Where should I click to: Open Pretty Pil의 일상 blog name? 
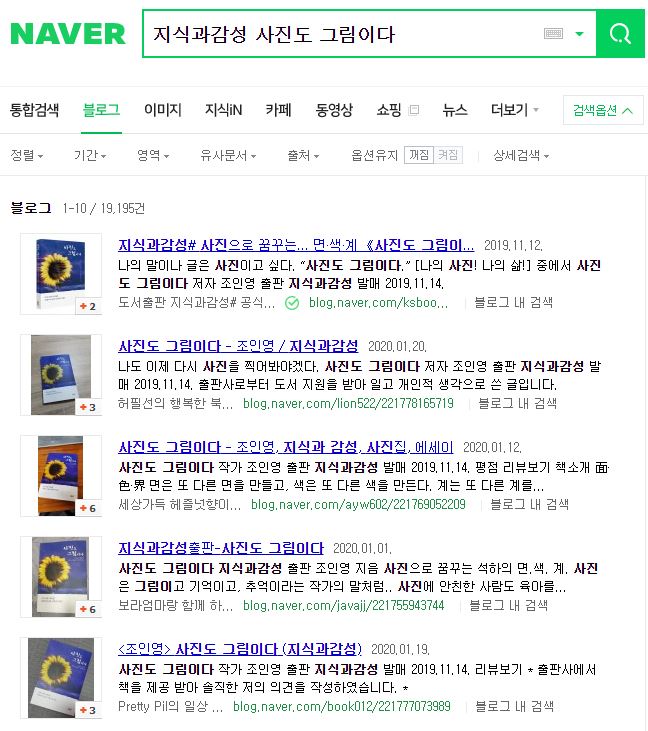click(x=170, y=707)
